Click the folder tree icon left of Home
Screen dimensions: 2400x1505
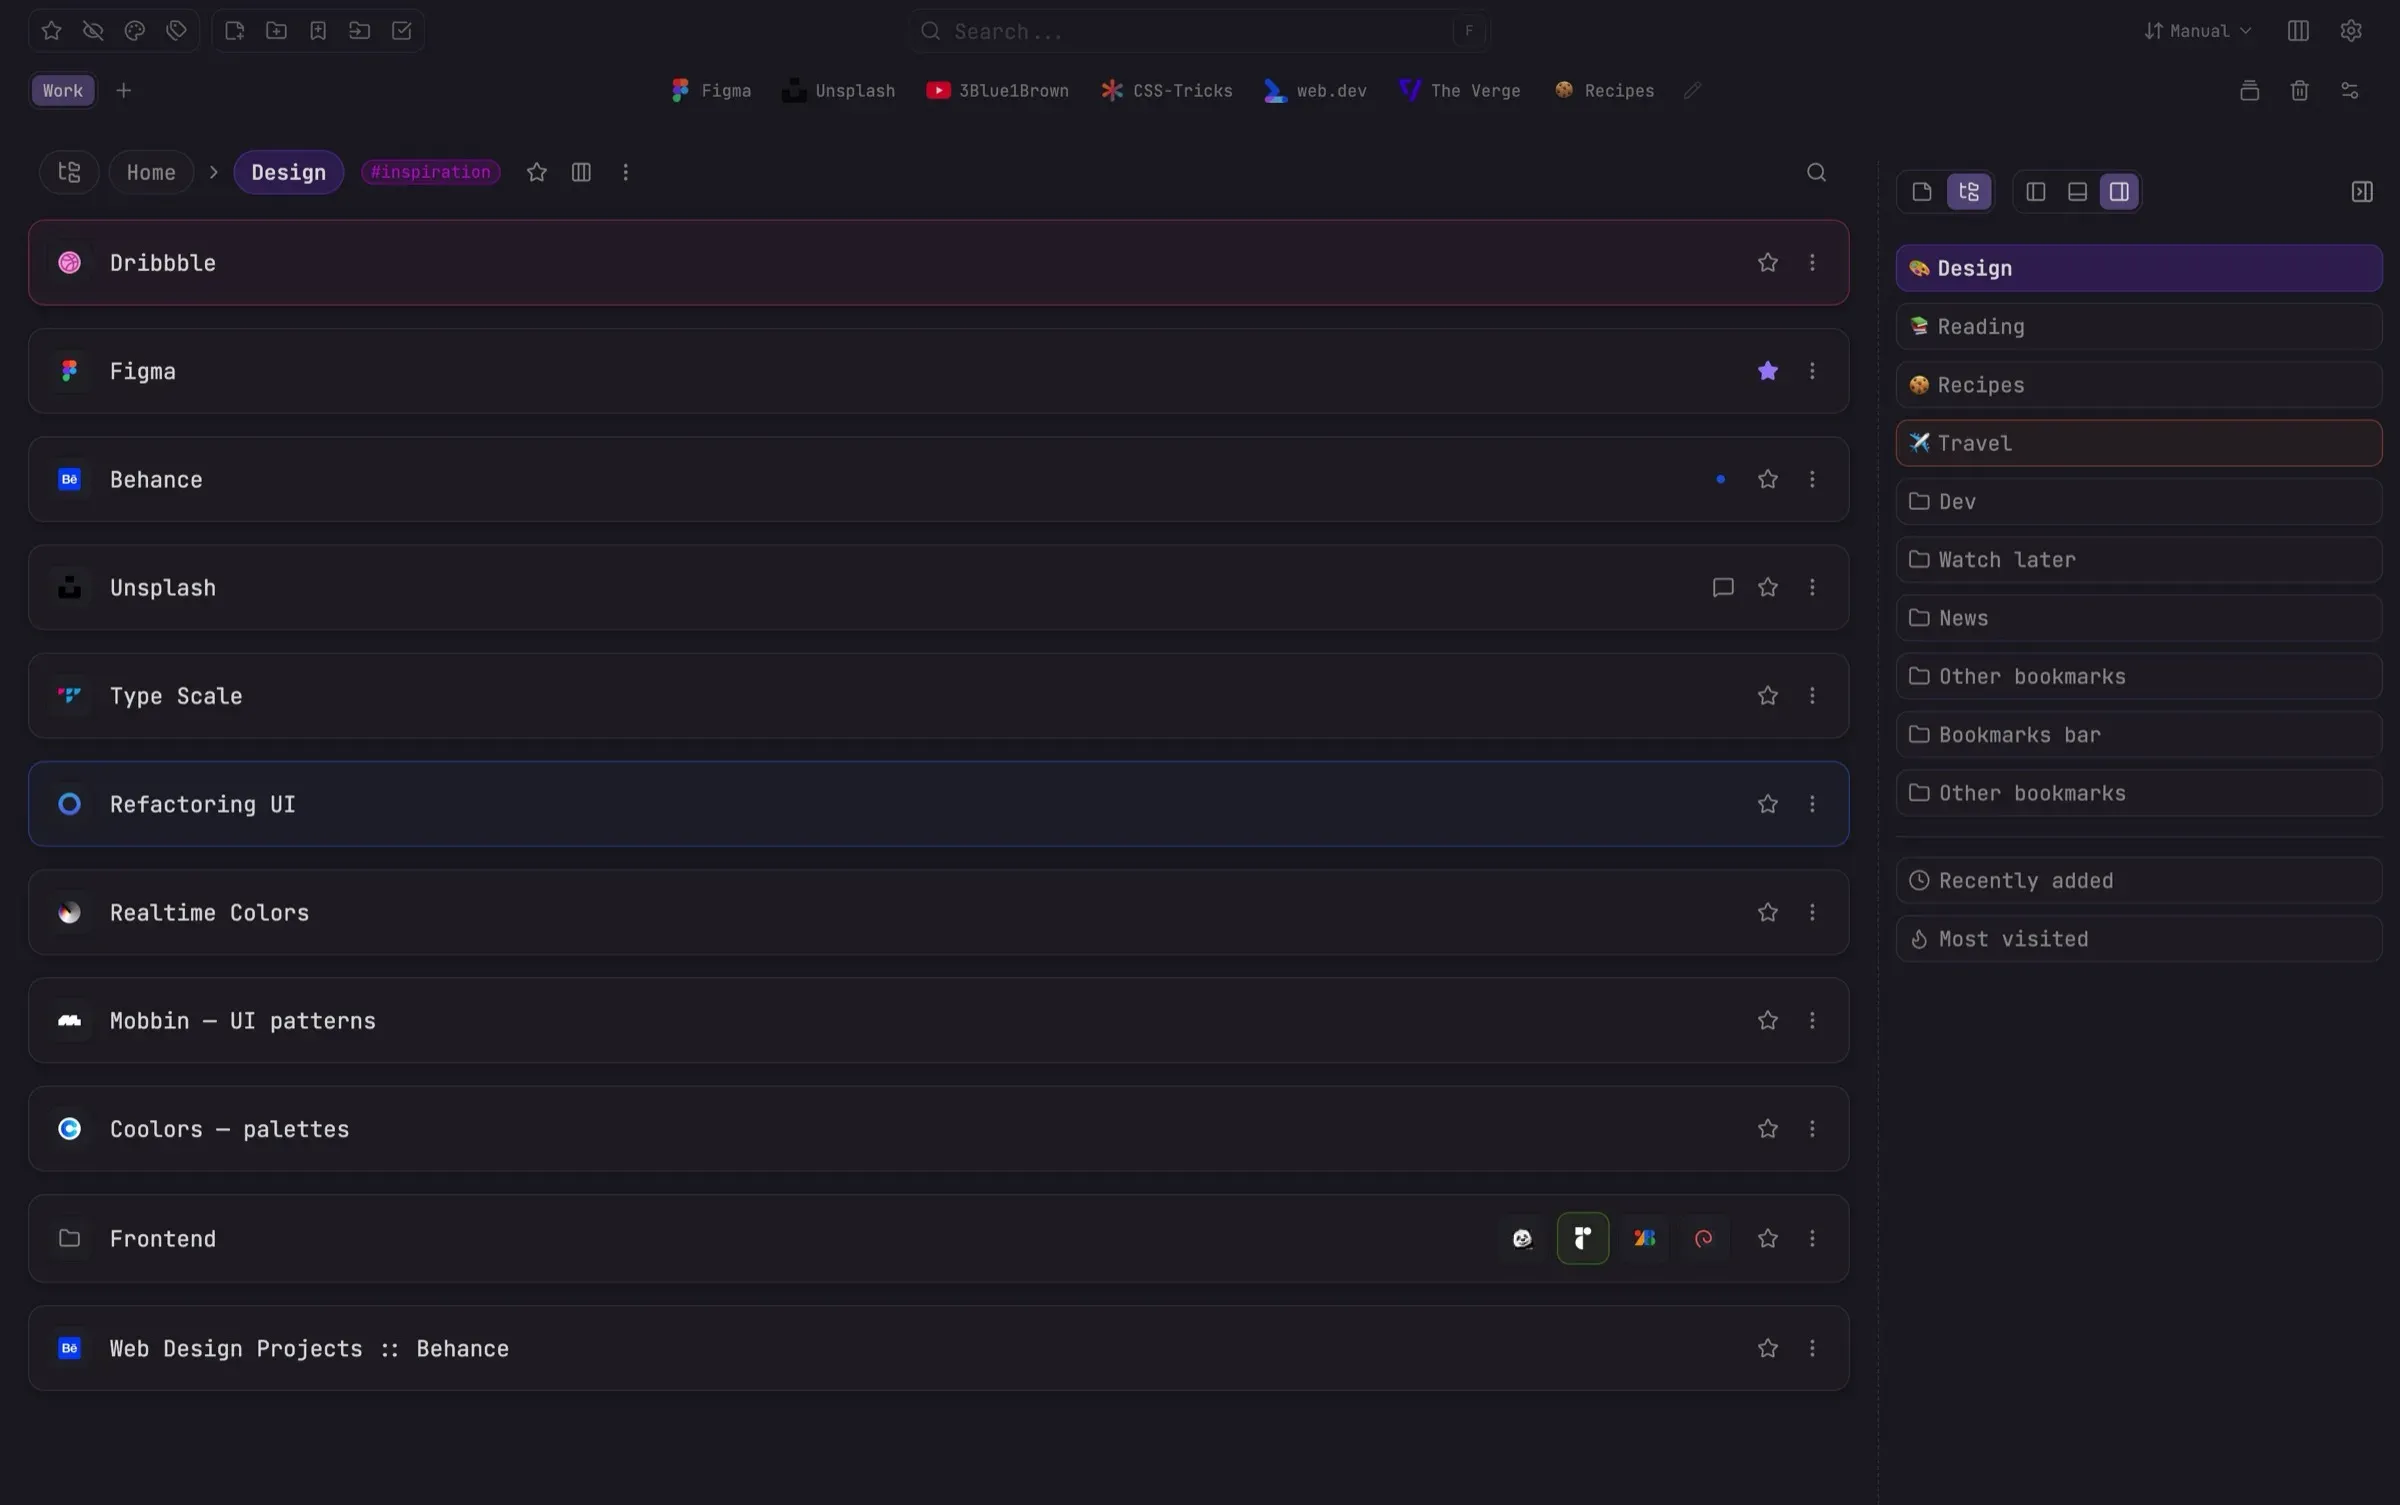tap(69, 172)
